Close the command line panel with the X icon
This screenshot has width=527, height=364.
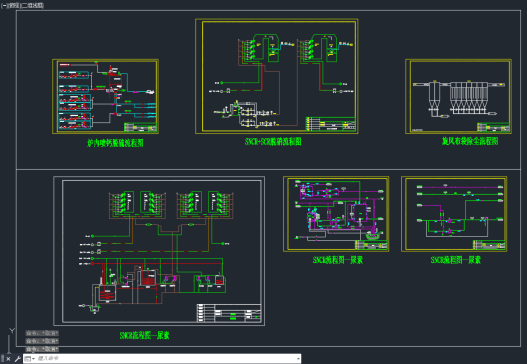point(9,359)
